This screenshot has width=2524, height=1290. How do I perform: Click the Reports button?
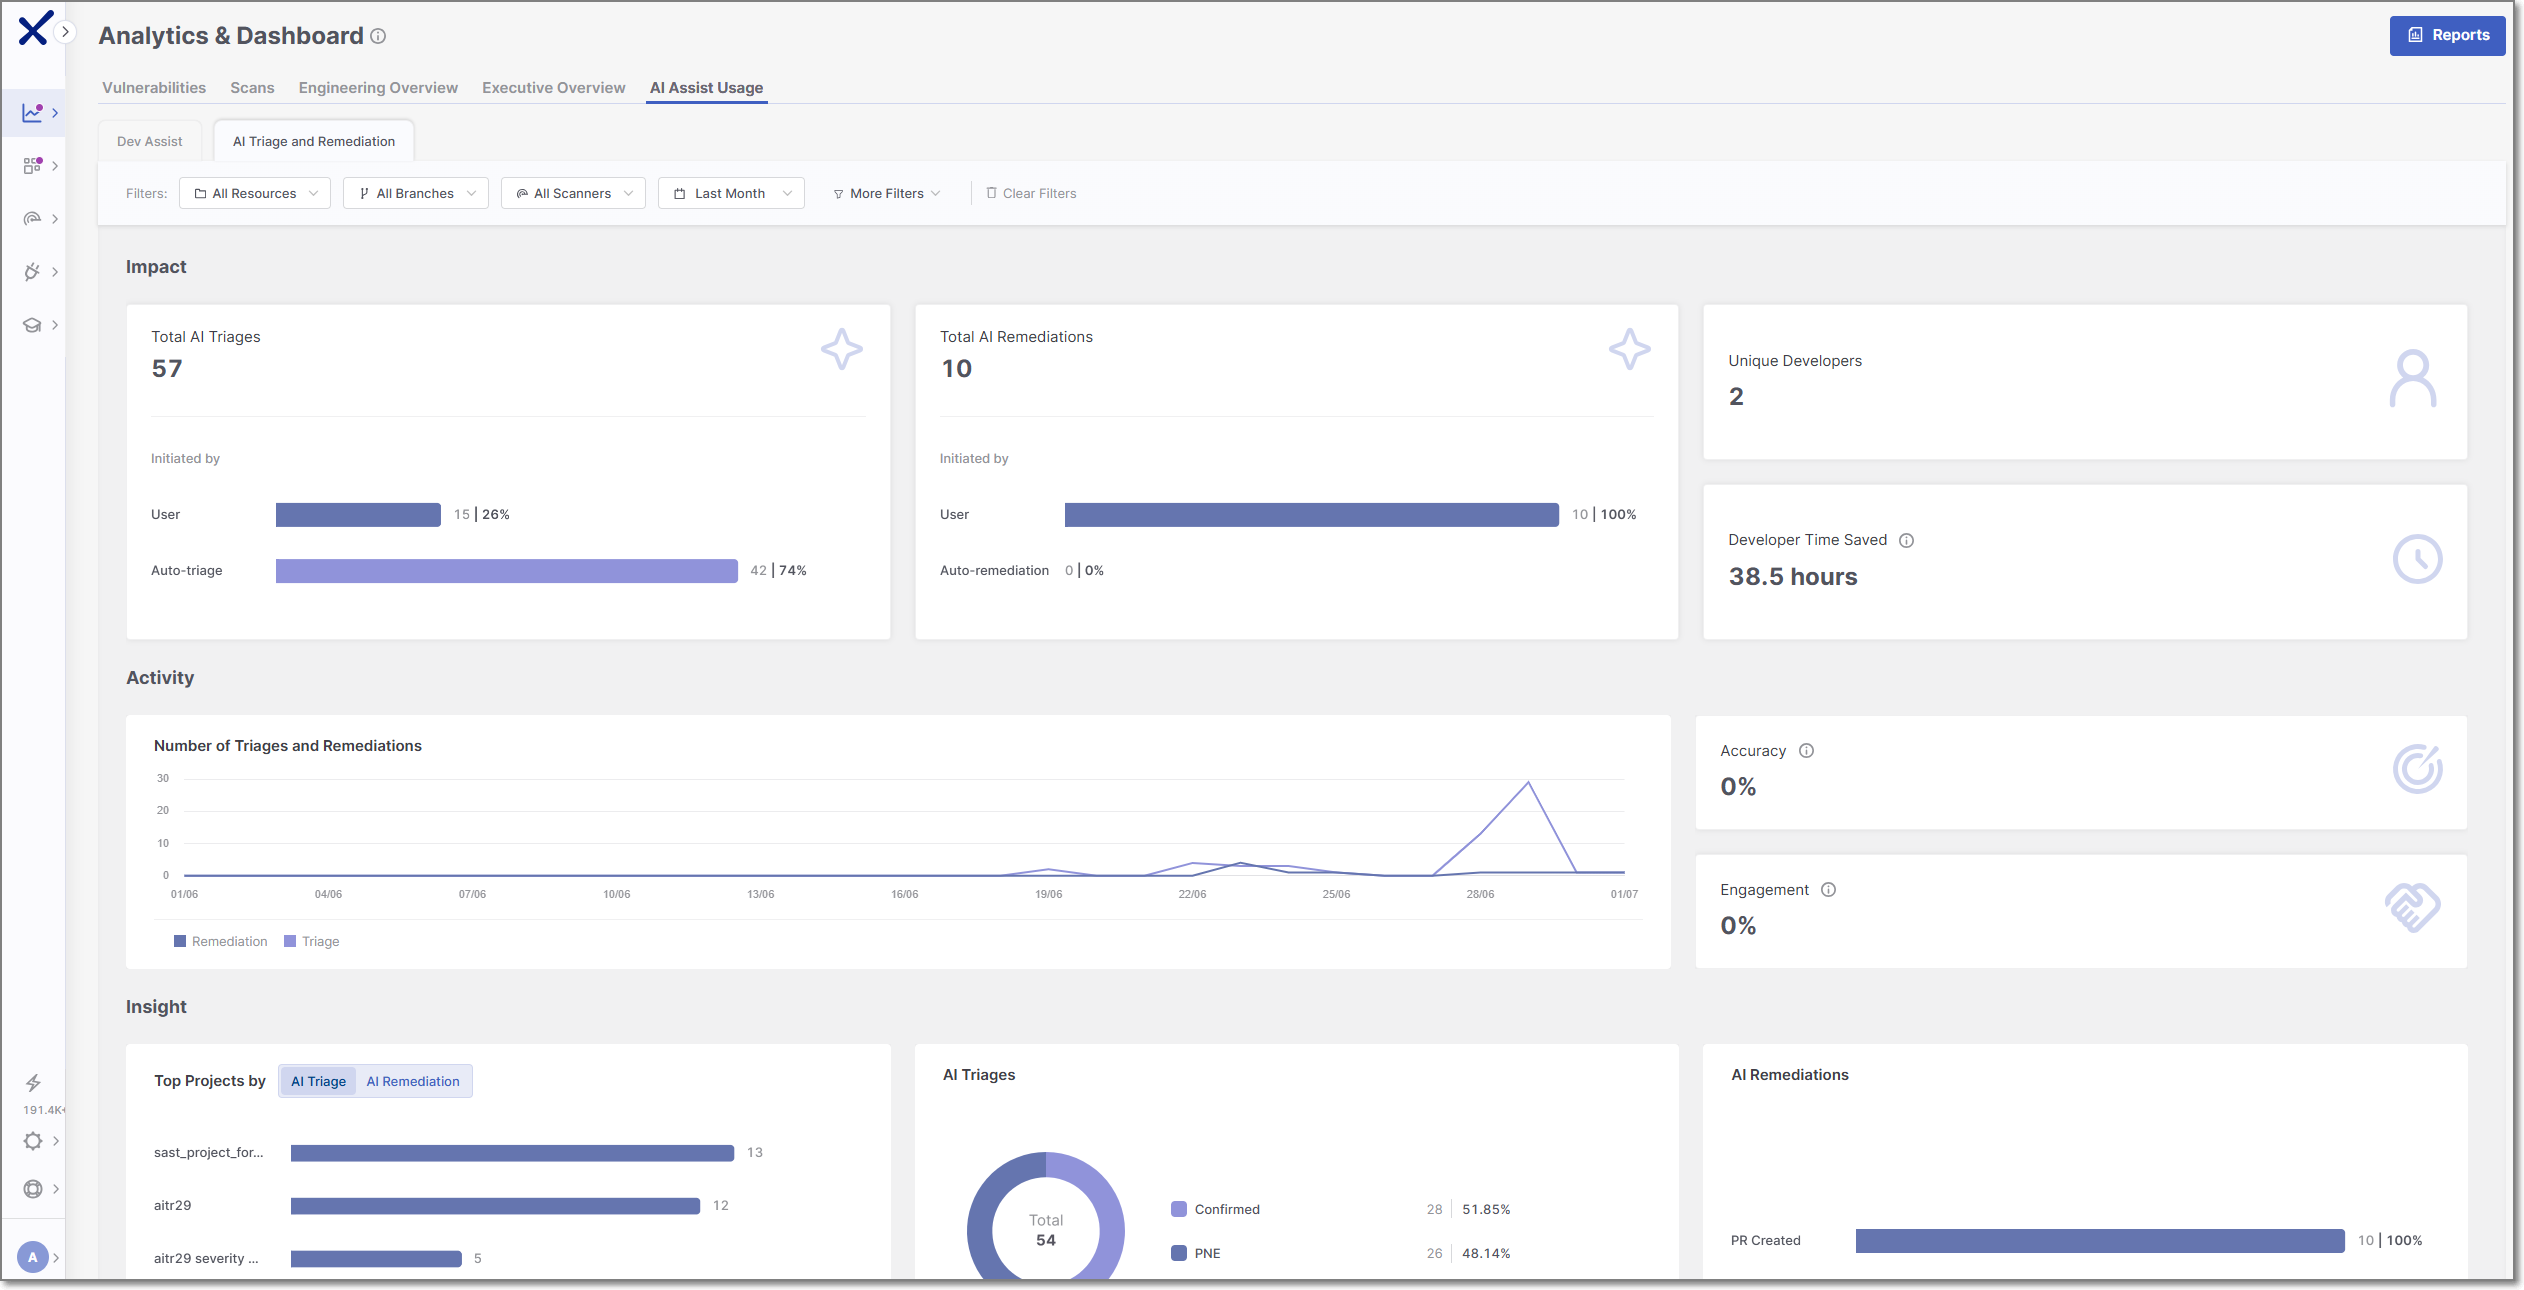coord(2447,35)
